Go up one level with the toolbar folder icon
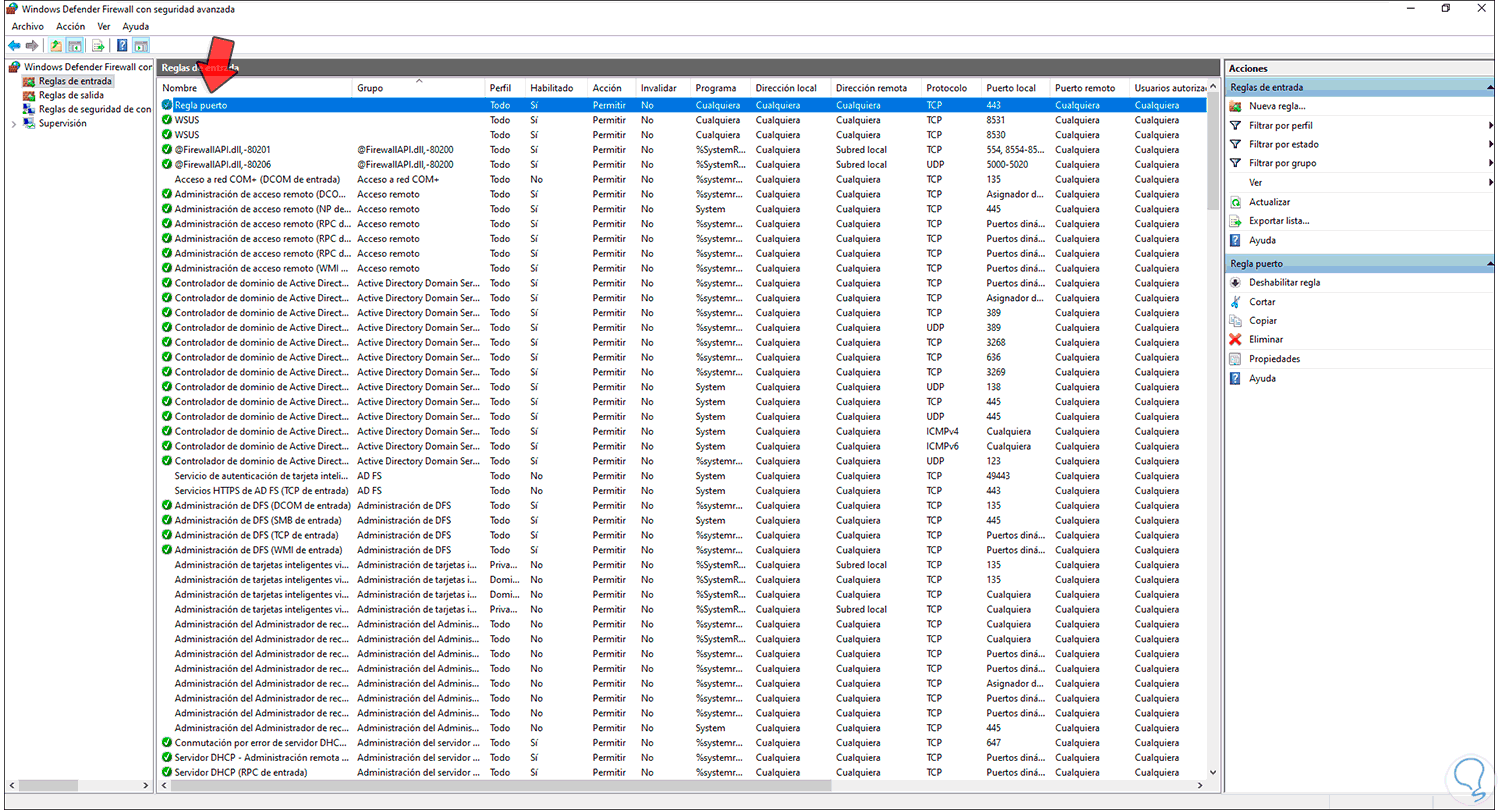This screenshot has width=1500, height=810. [56, 45]
